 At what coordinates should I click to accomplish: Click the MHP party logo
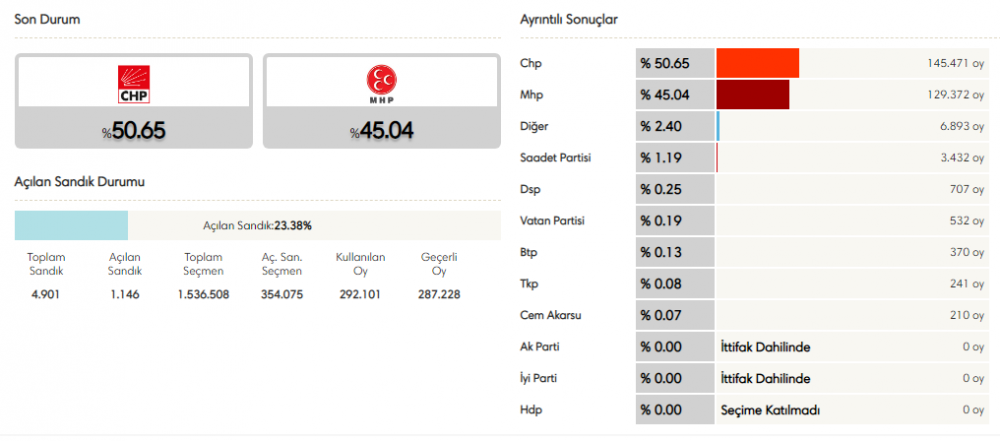click(x=381, y=83)
